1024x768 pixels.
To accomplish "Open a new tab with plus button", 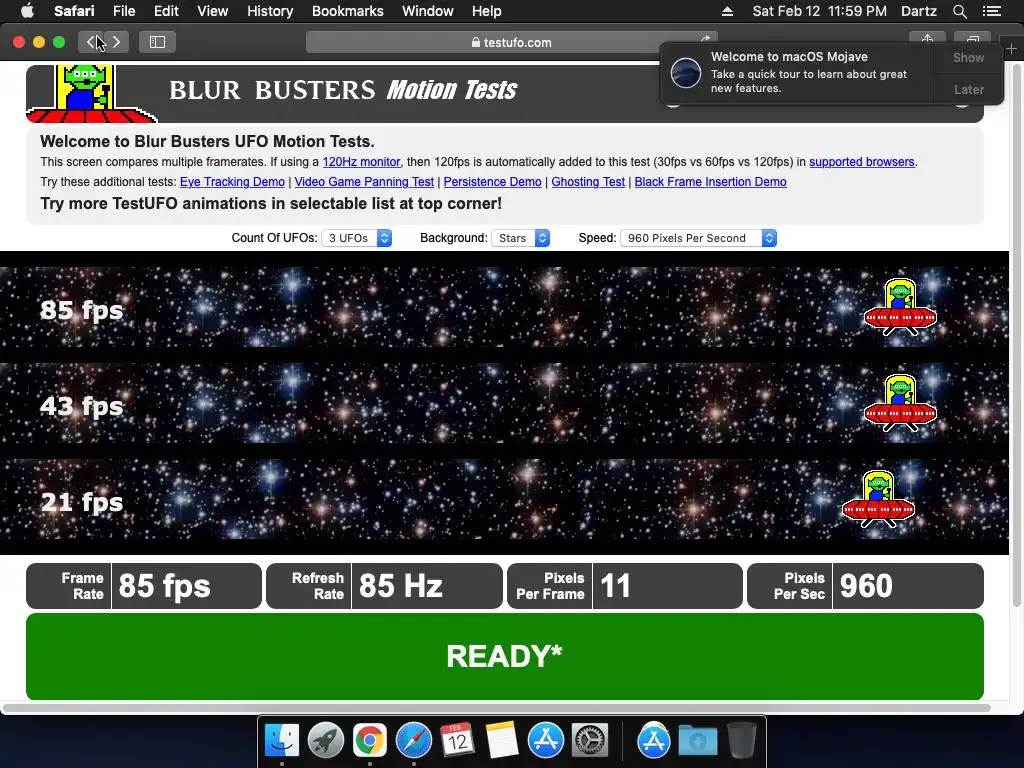I will coord(1011,48).
